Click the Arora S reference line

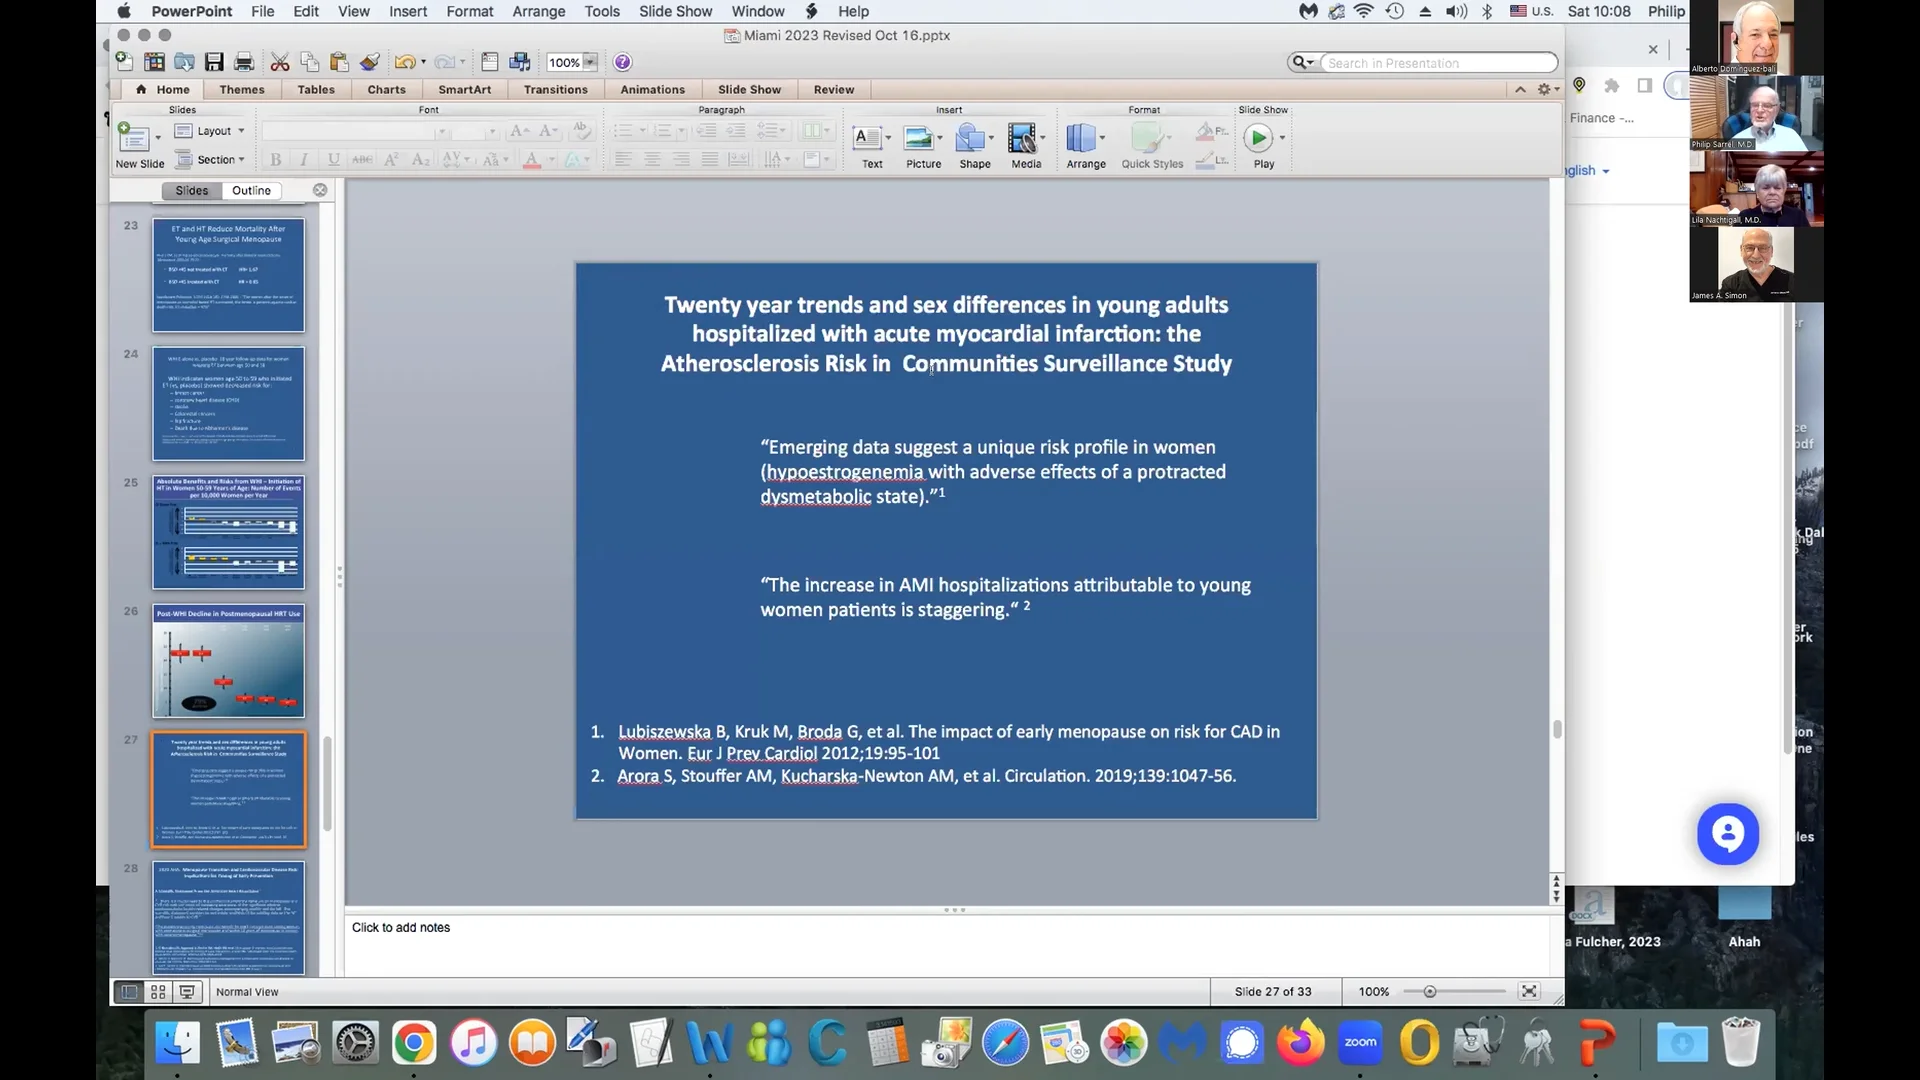click(x=926, y=776)
